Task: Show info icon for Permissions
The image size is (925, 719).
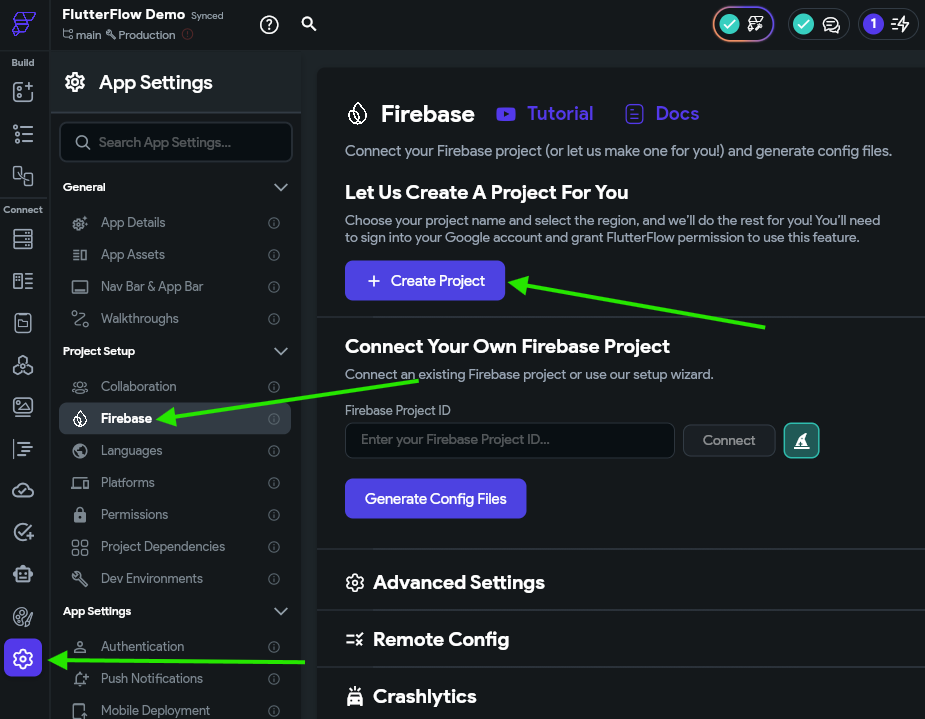Action: 274,515
